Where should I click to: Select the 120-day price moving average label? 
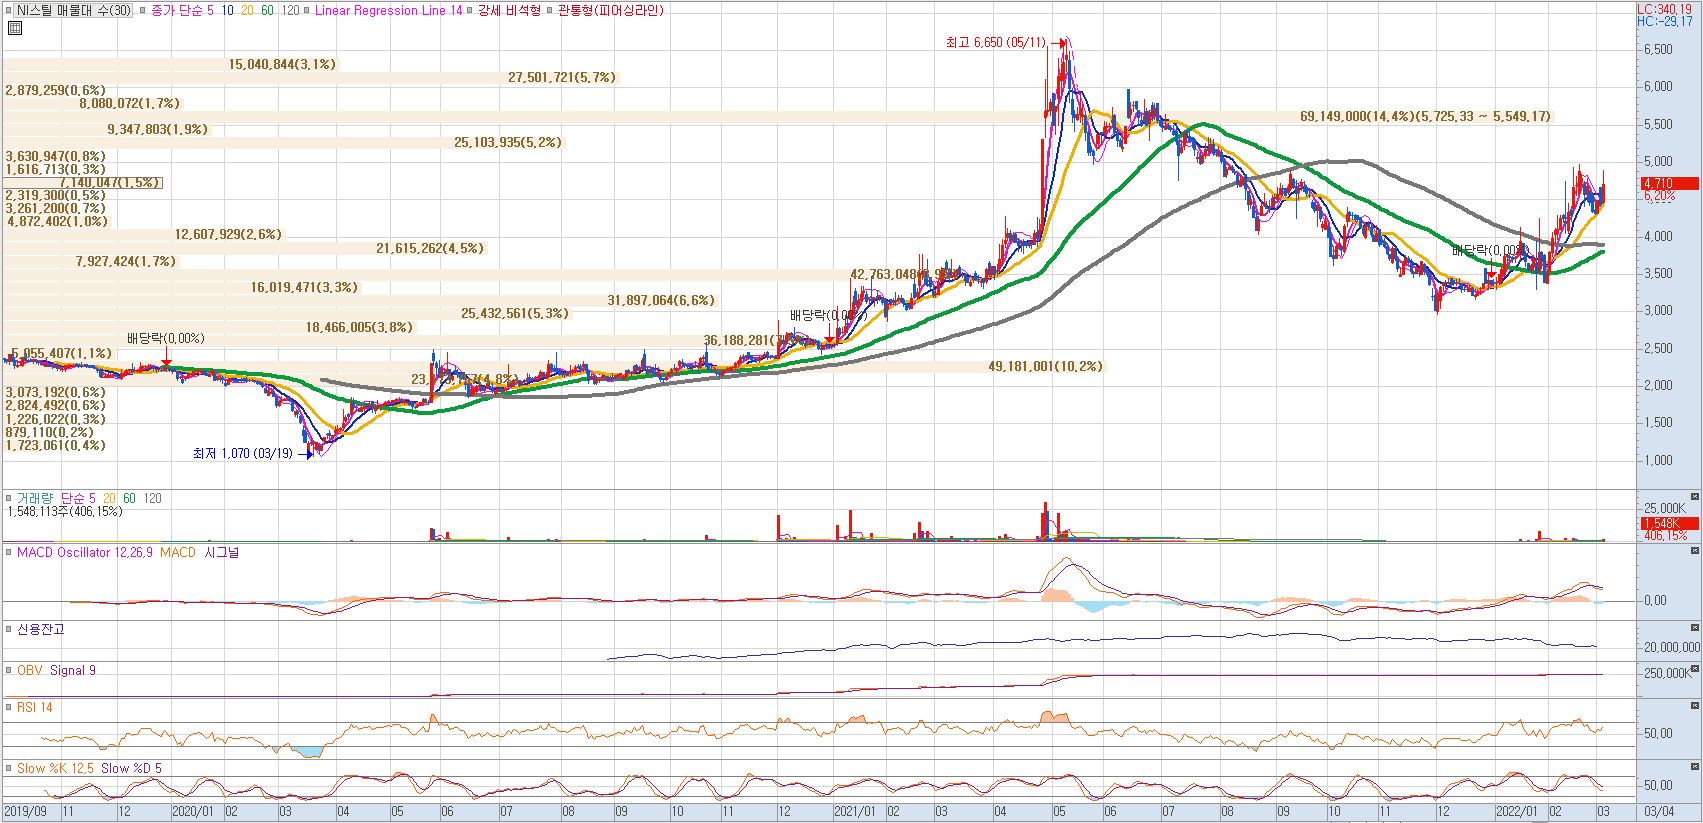[290, 11]
